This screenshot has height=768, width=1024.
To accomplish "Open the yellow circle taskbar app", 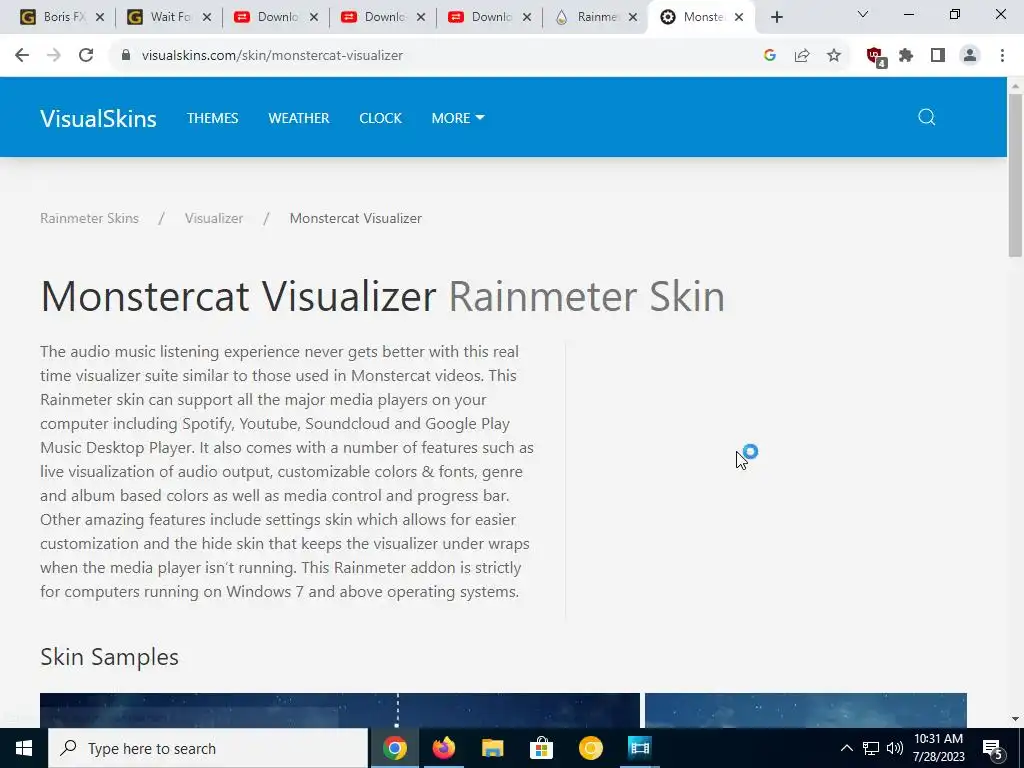I will [x=590, y=748].
